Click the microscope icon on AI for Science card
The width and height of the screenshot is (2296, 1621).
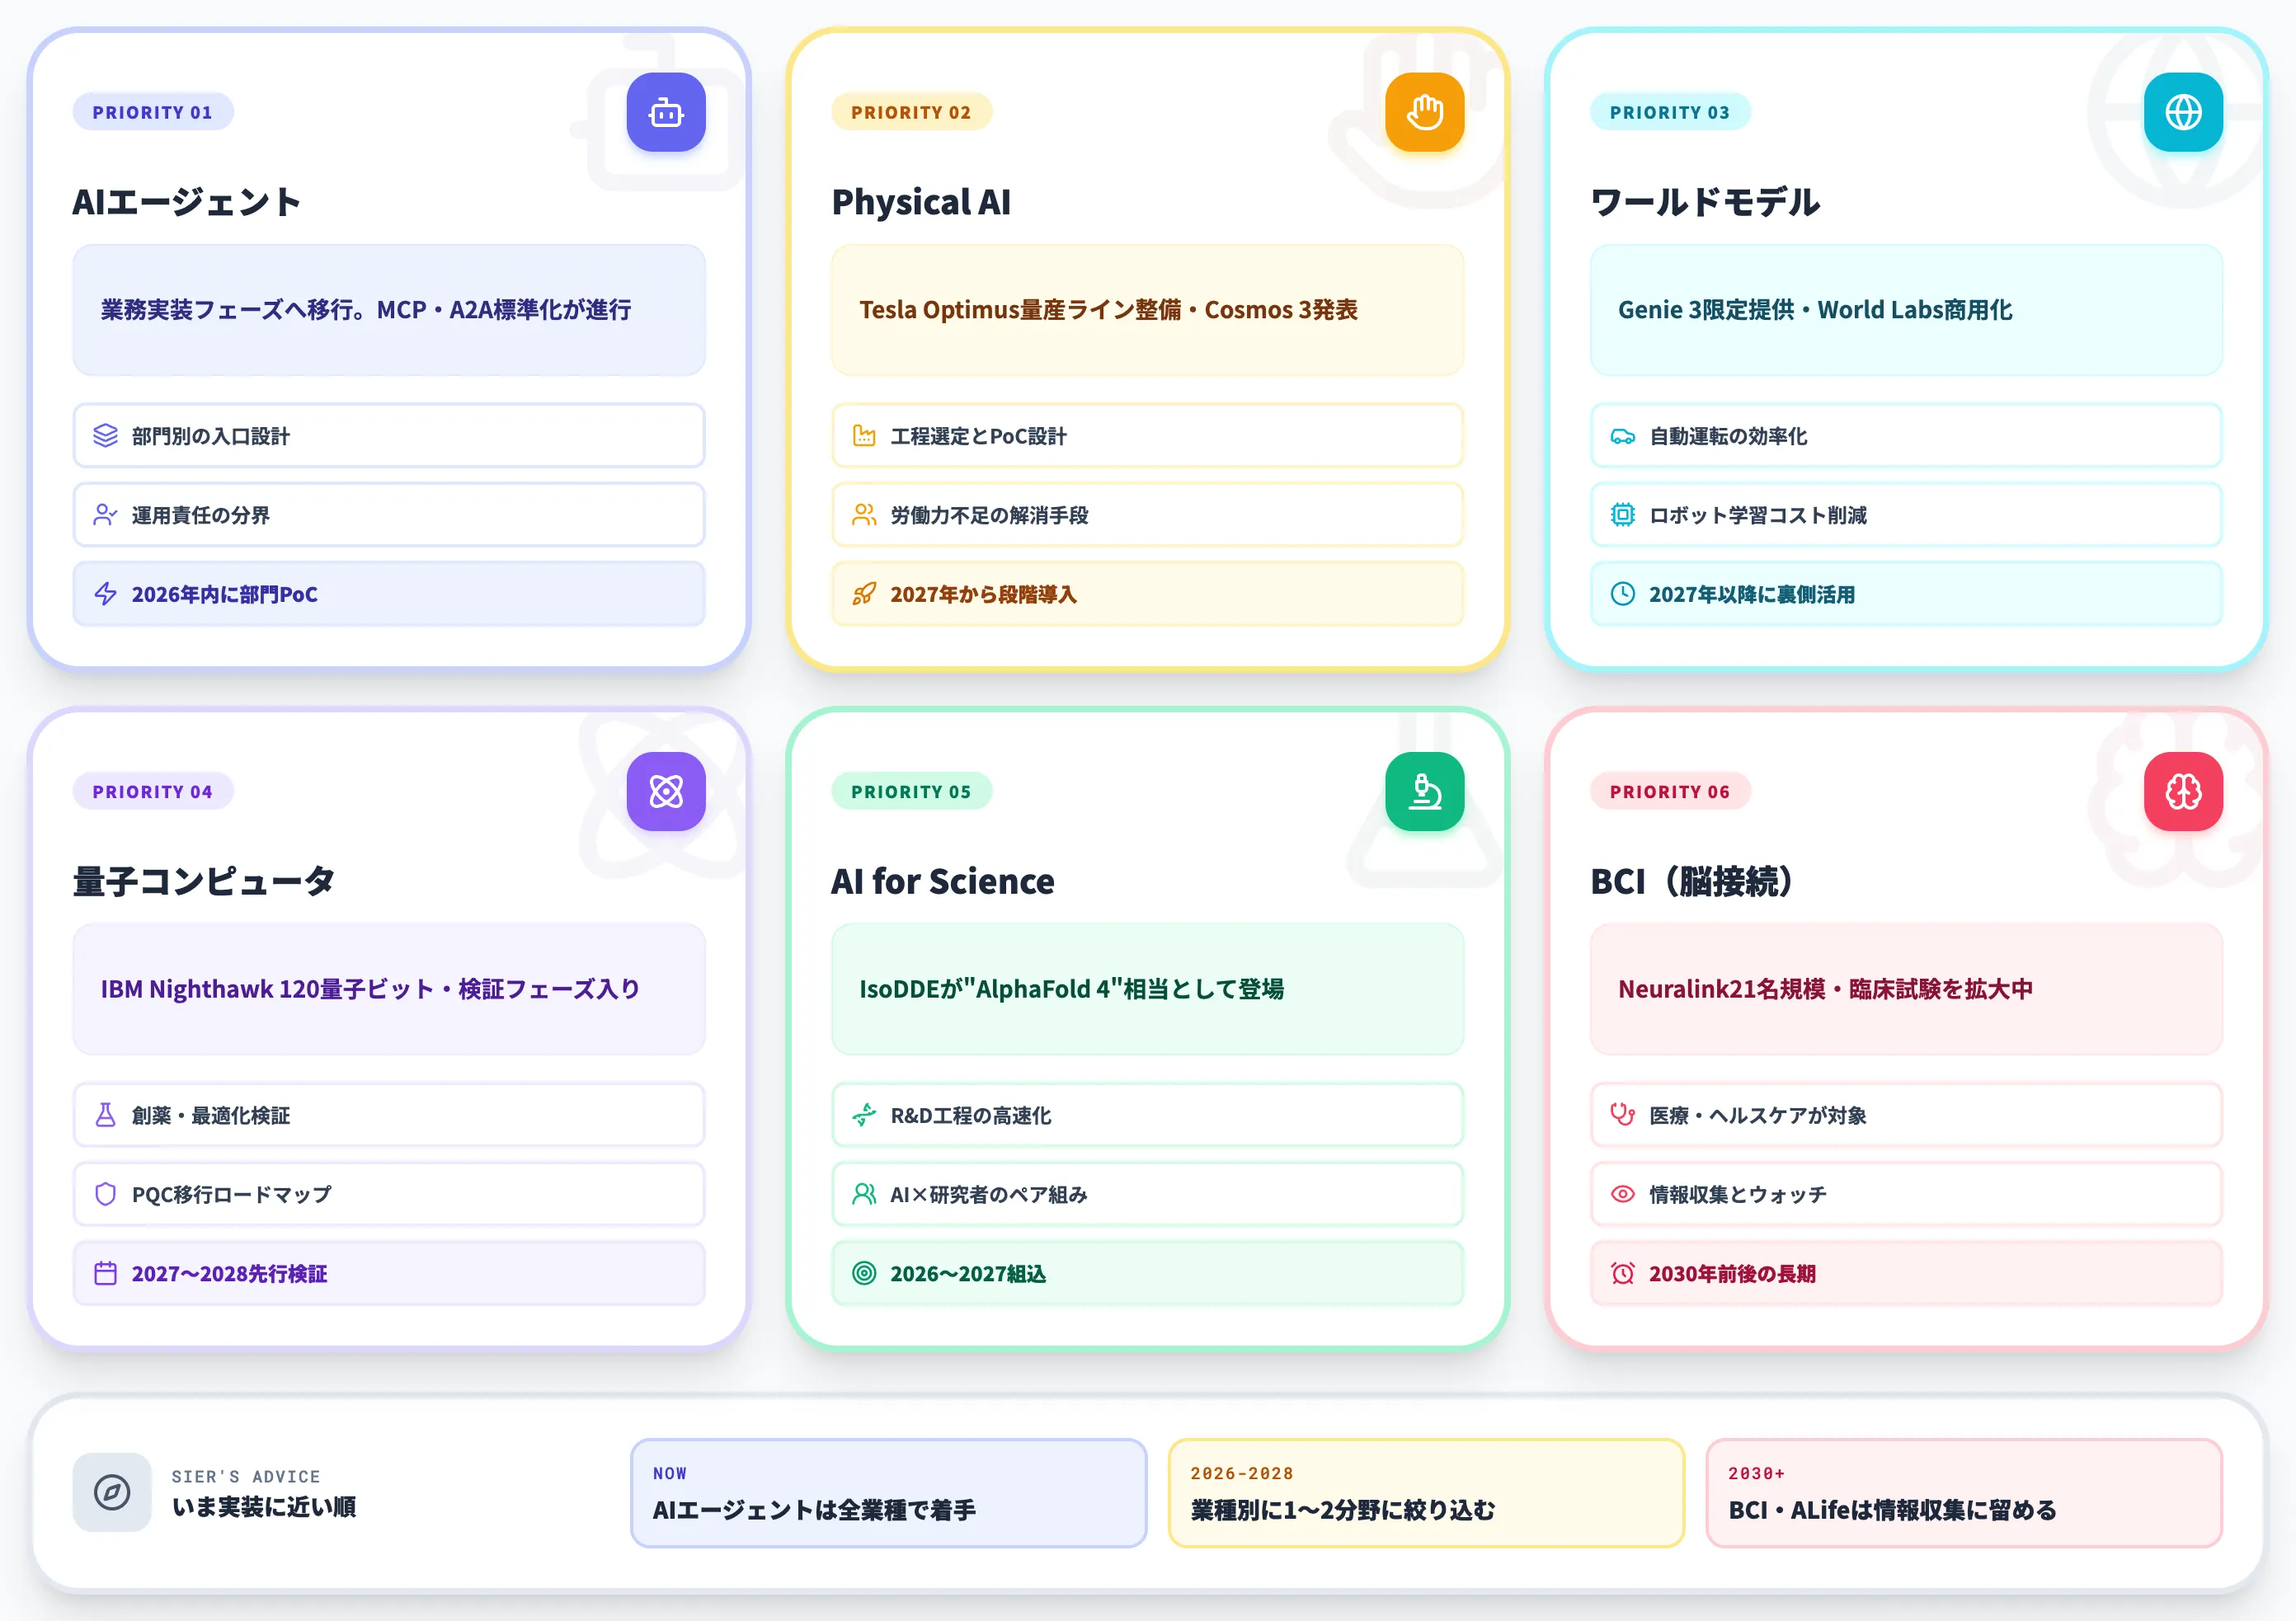(1424, 791)
